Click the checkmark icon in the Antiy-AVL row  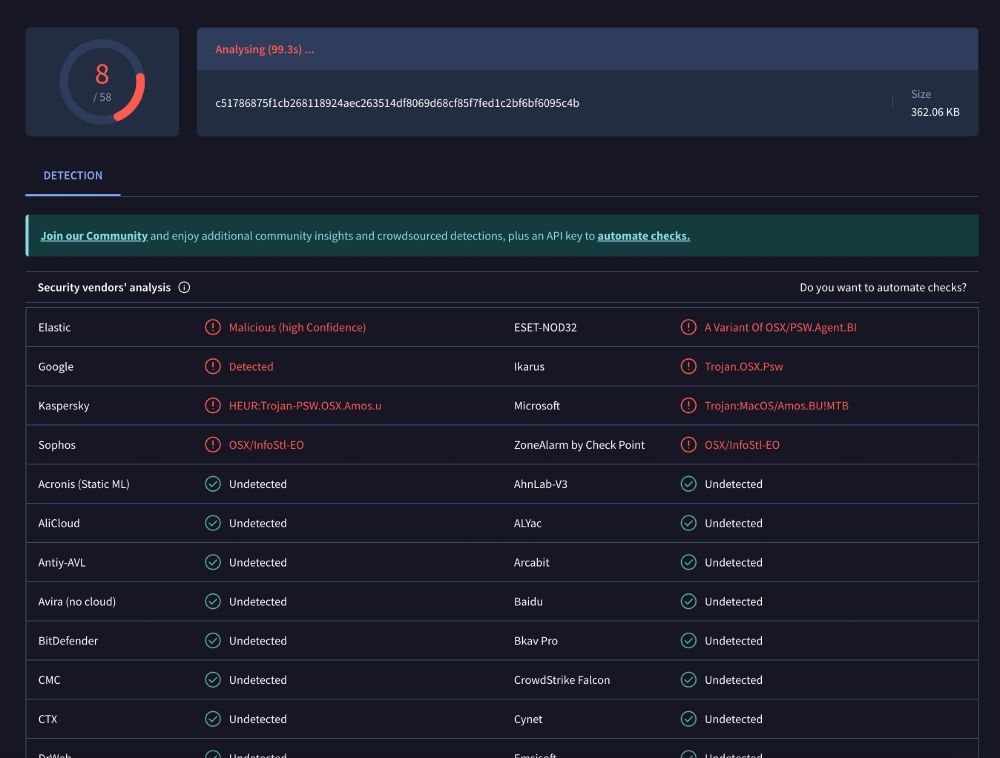pos(212,562)
